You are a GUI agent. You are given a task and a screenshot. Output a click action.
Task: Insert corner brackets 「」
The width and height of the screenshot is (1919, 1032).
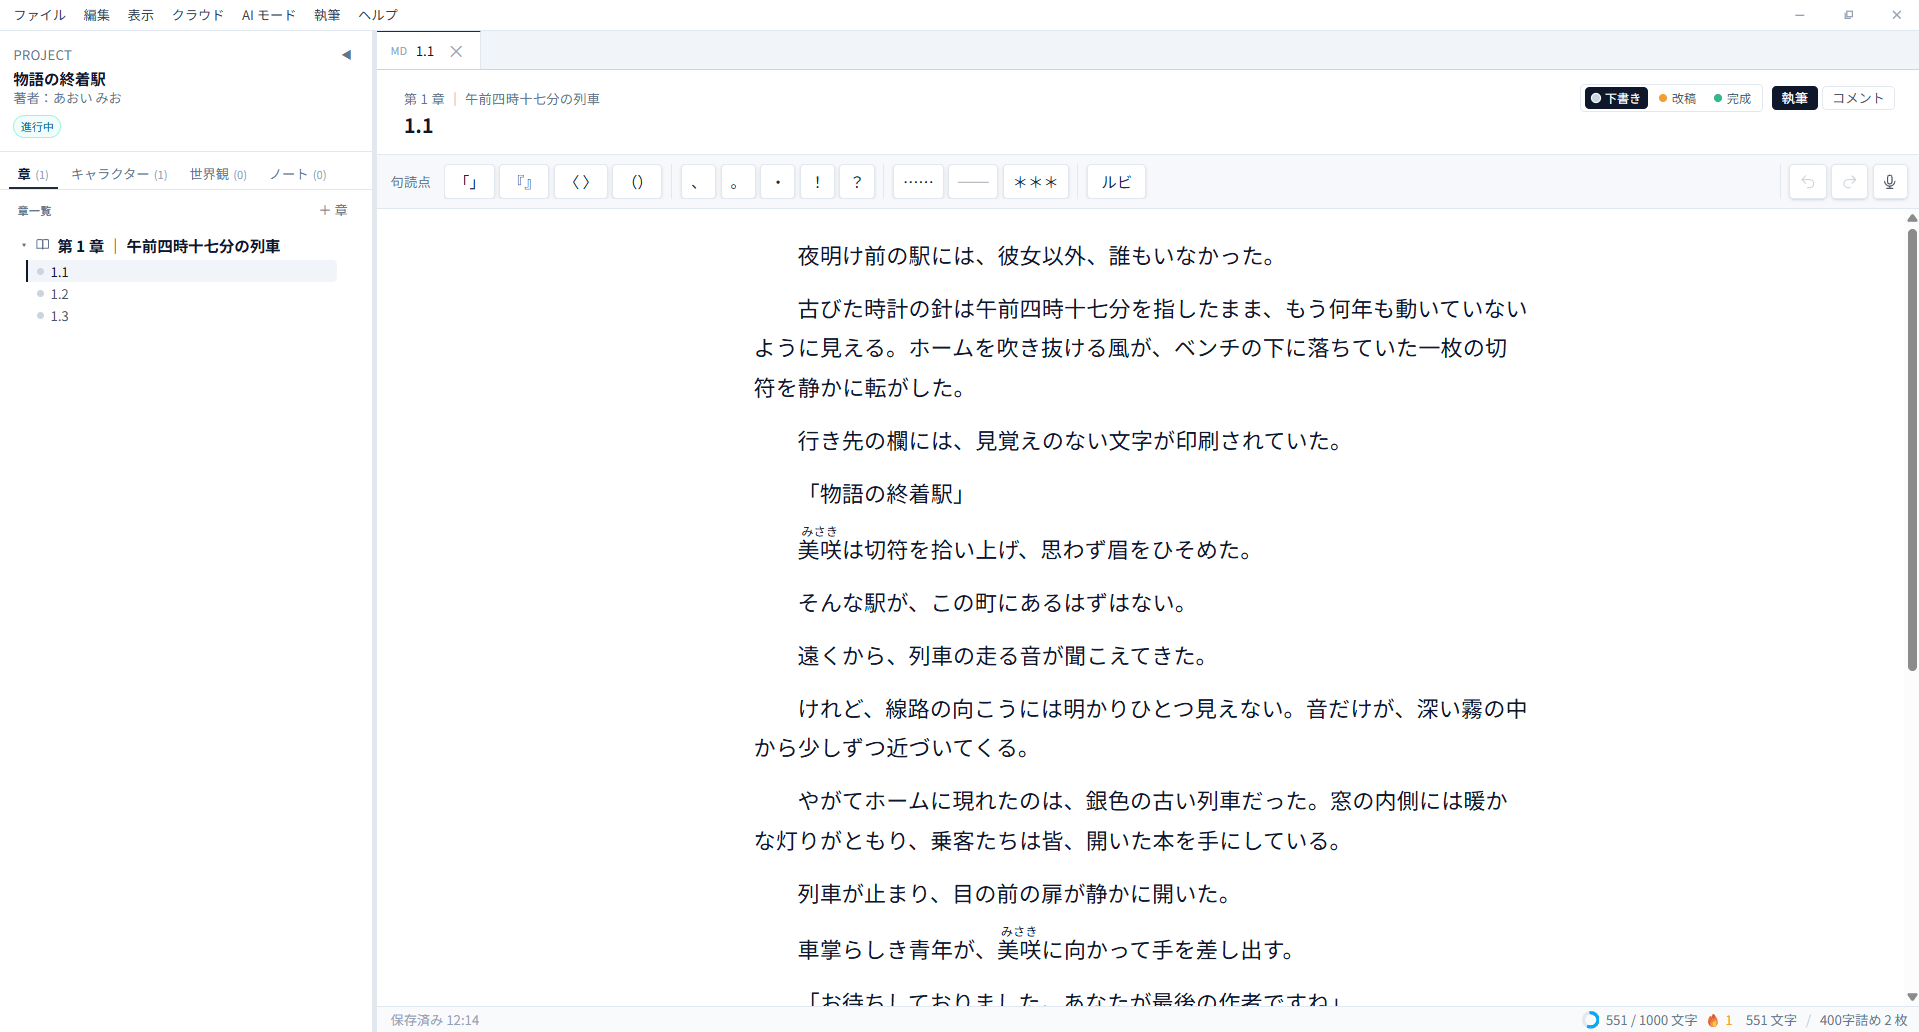click(469, 182)
